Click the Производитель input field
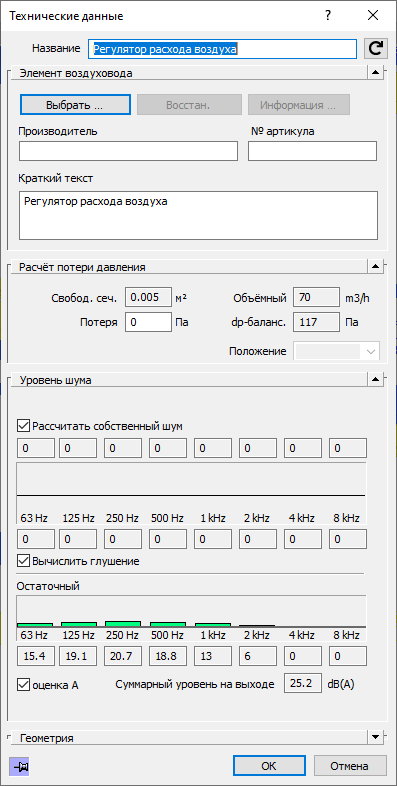 point(128,151)
